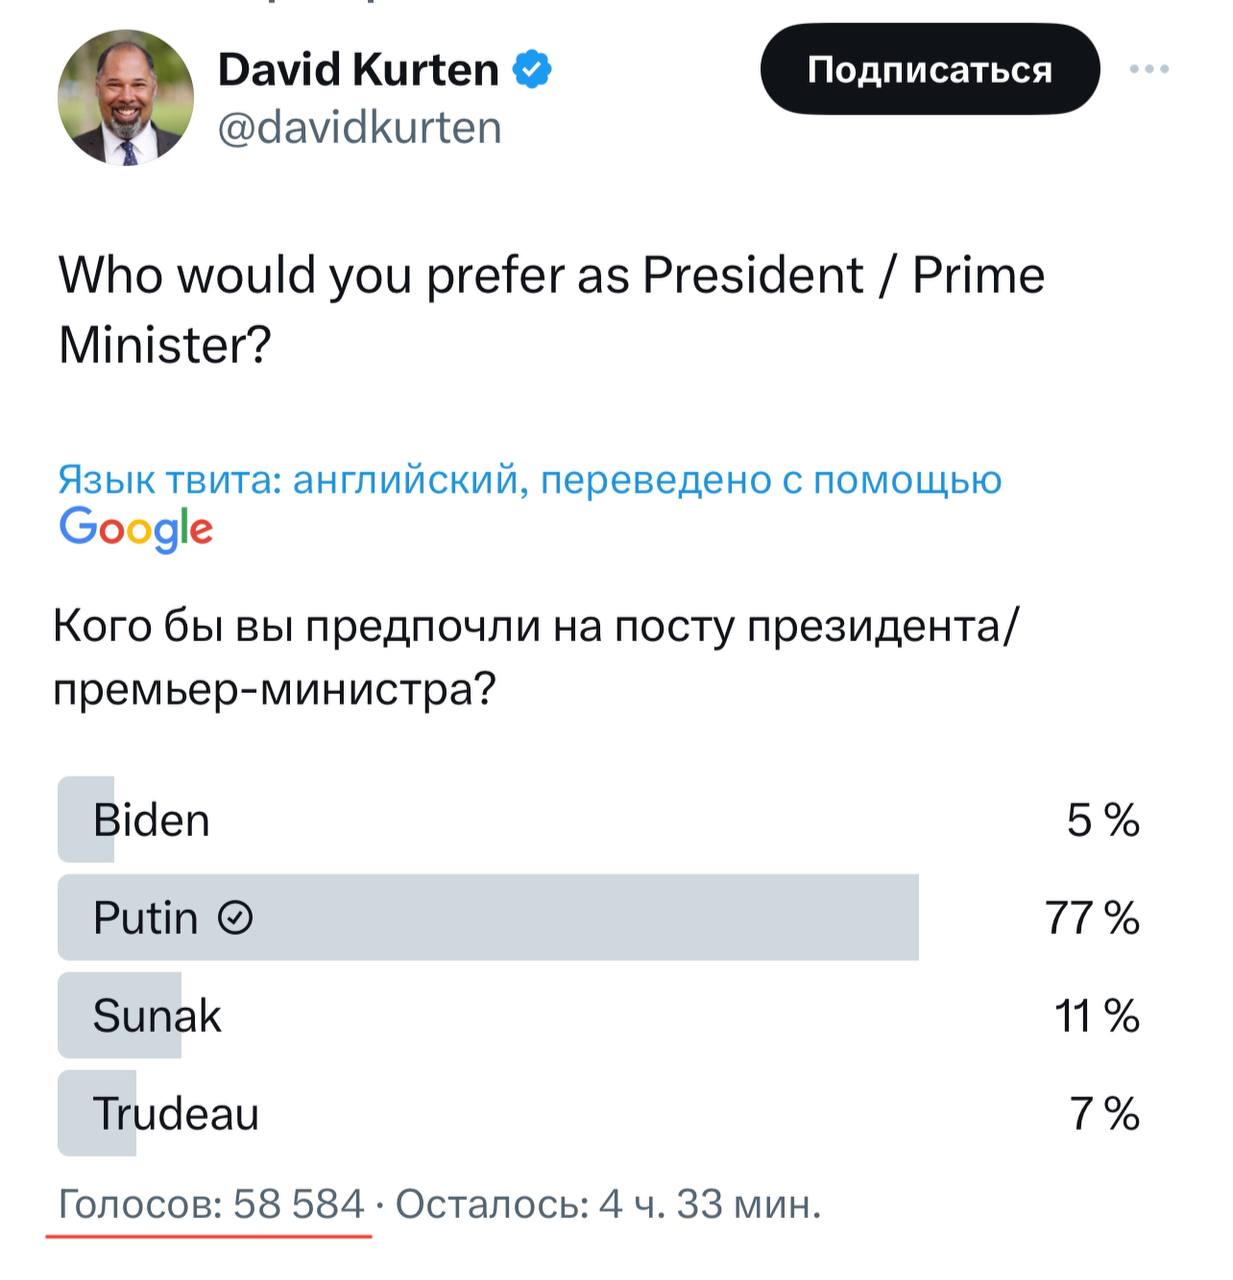Click the Подписаться follow button
The image size is (1233, 1280).
coord(930,69)
